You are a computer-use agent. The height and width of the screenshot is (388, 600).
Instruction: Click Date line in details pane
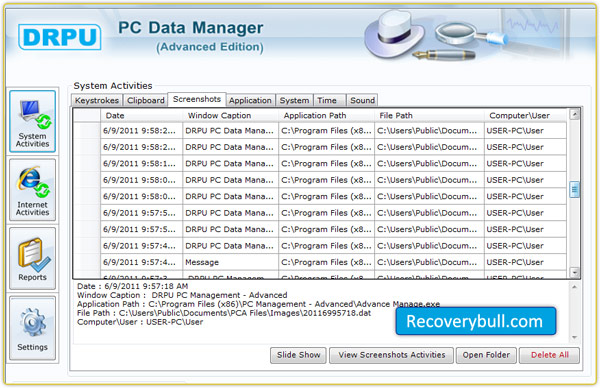(132, 286)
